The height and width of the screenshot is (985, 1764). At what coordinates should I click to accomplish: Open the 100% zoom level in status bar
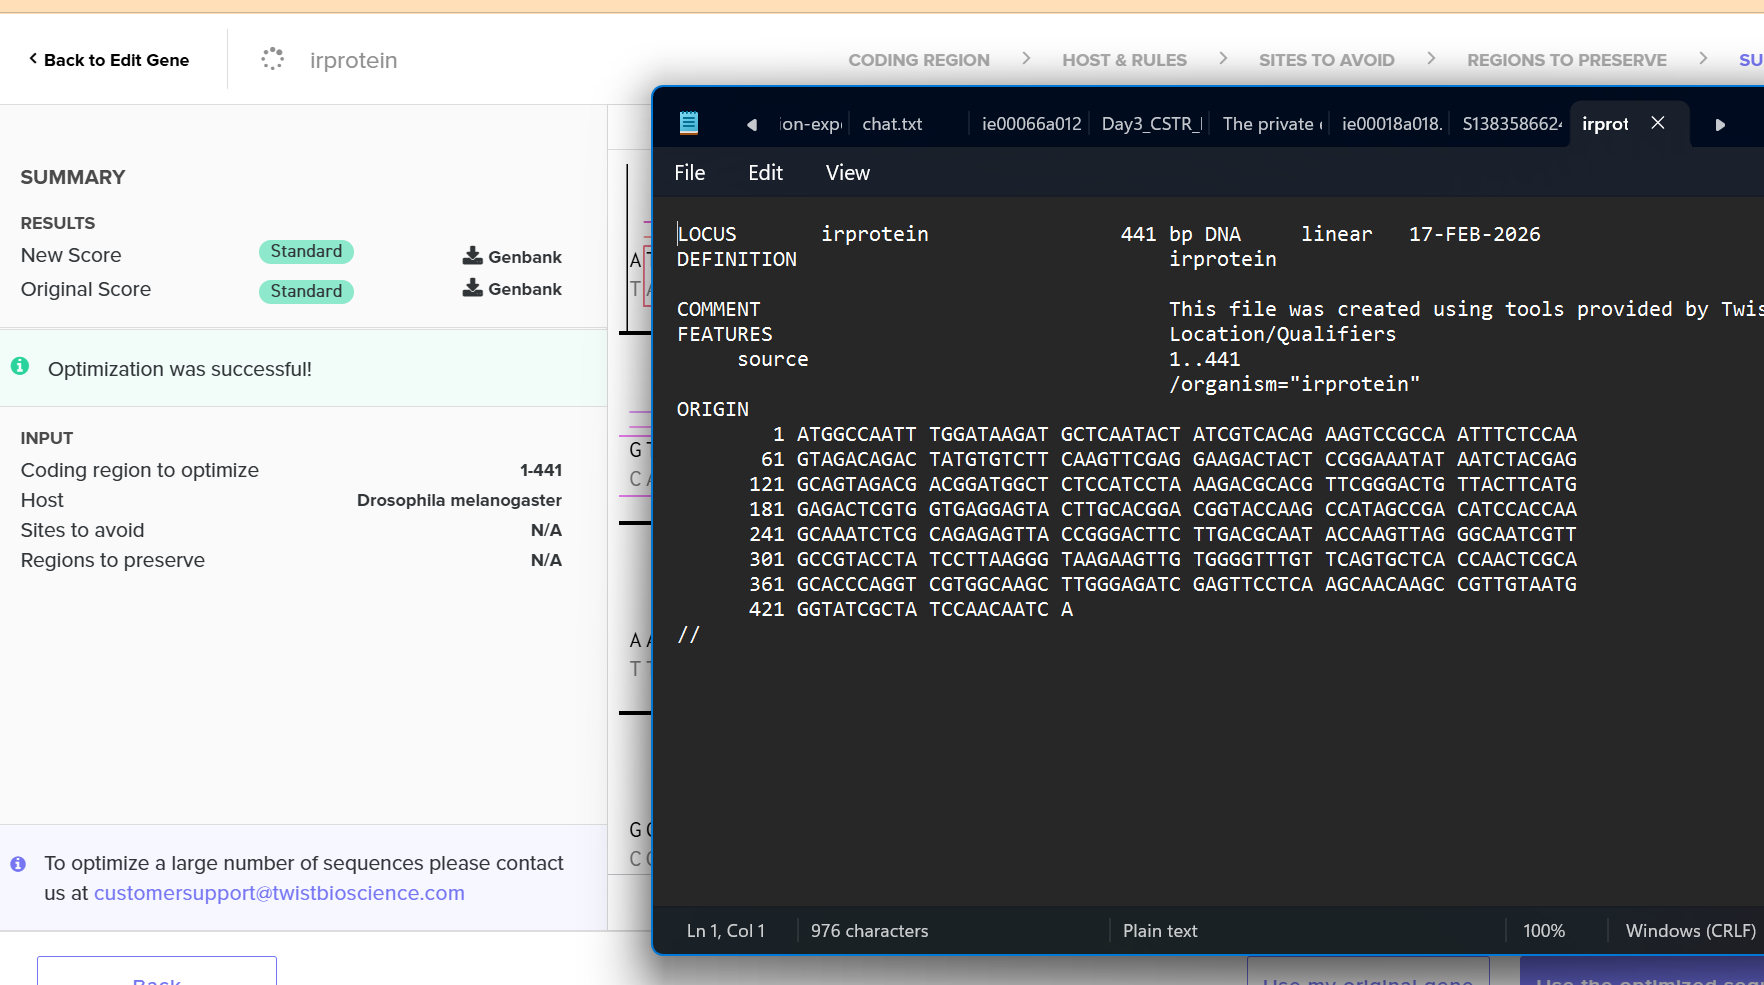pyautogui.click(x=1543, y=931)
